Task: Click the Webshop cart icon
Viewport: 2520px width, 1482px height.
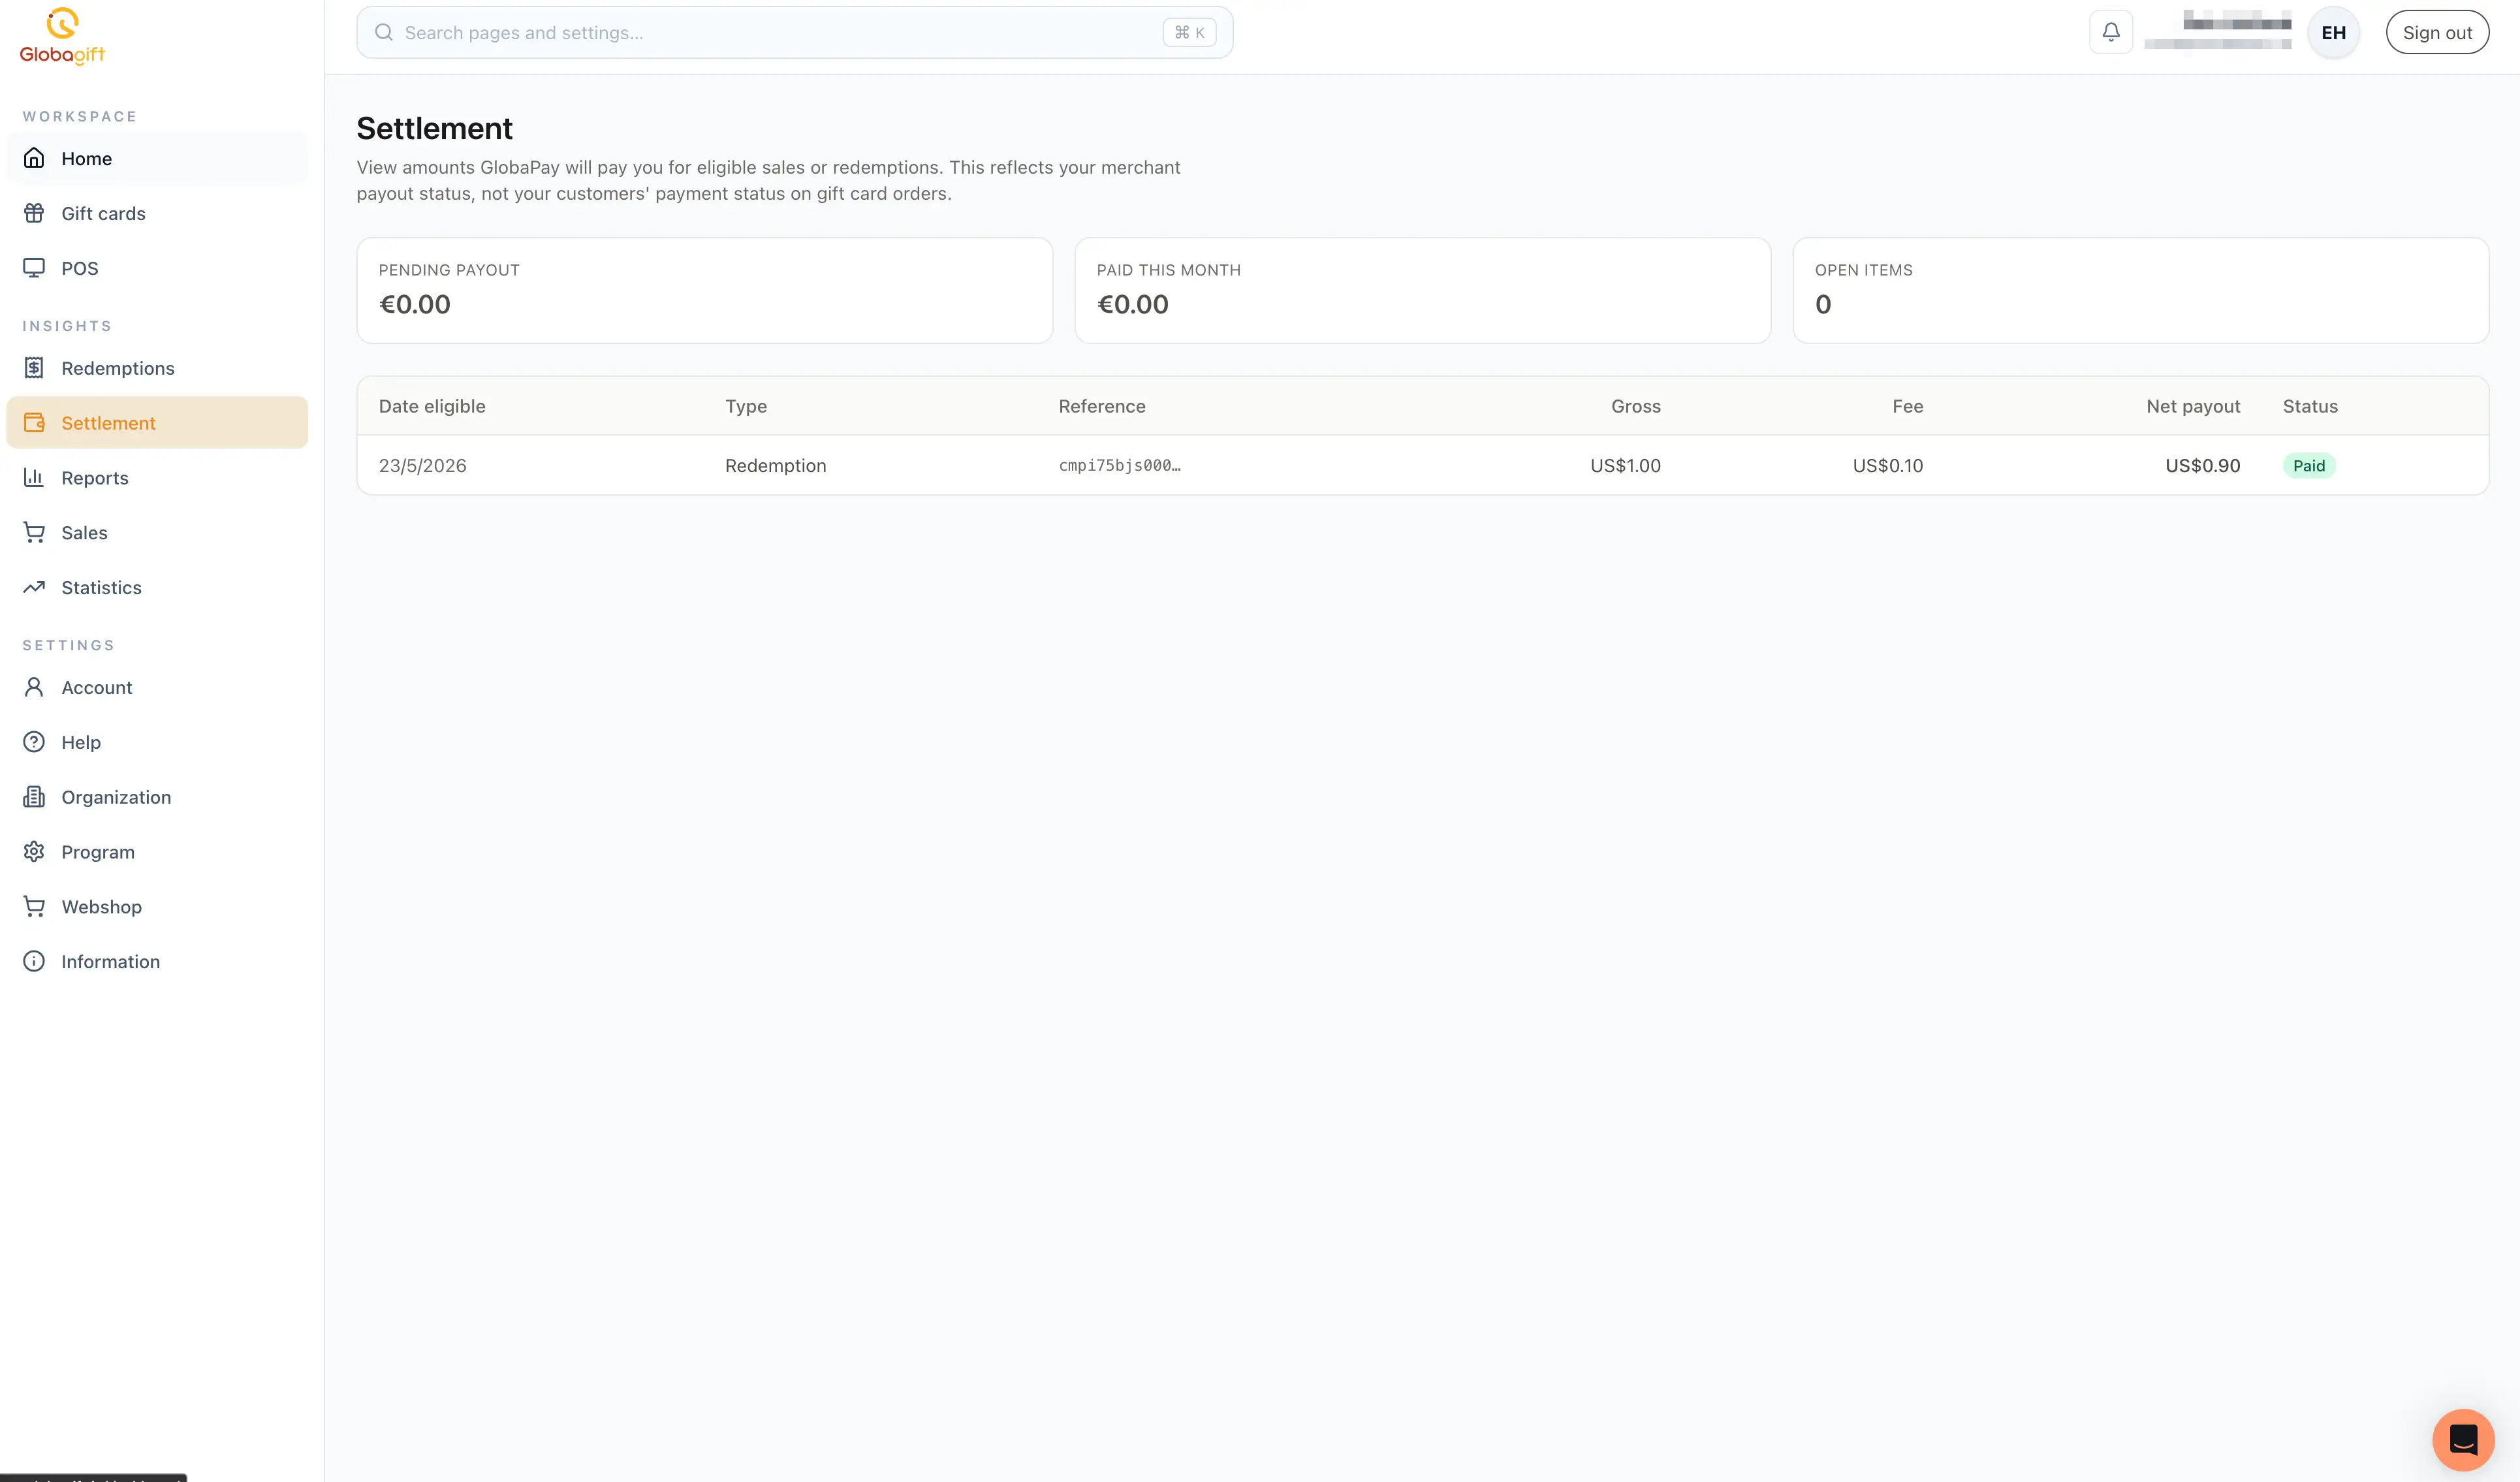Action: click(x=34, y=907)
